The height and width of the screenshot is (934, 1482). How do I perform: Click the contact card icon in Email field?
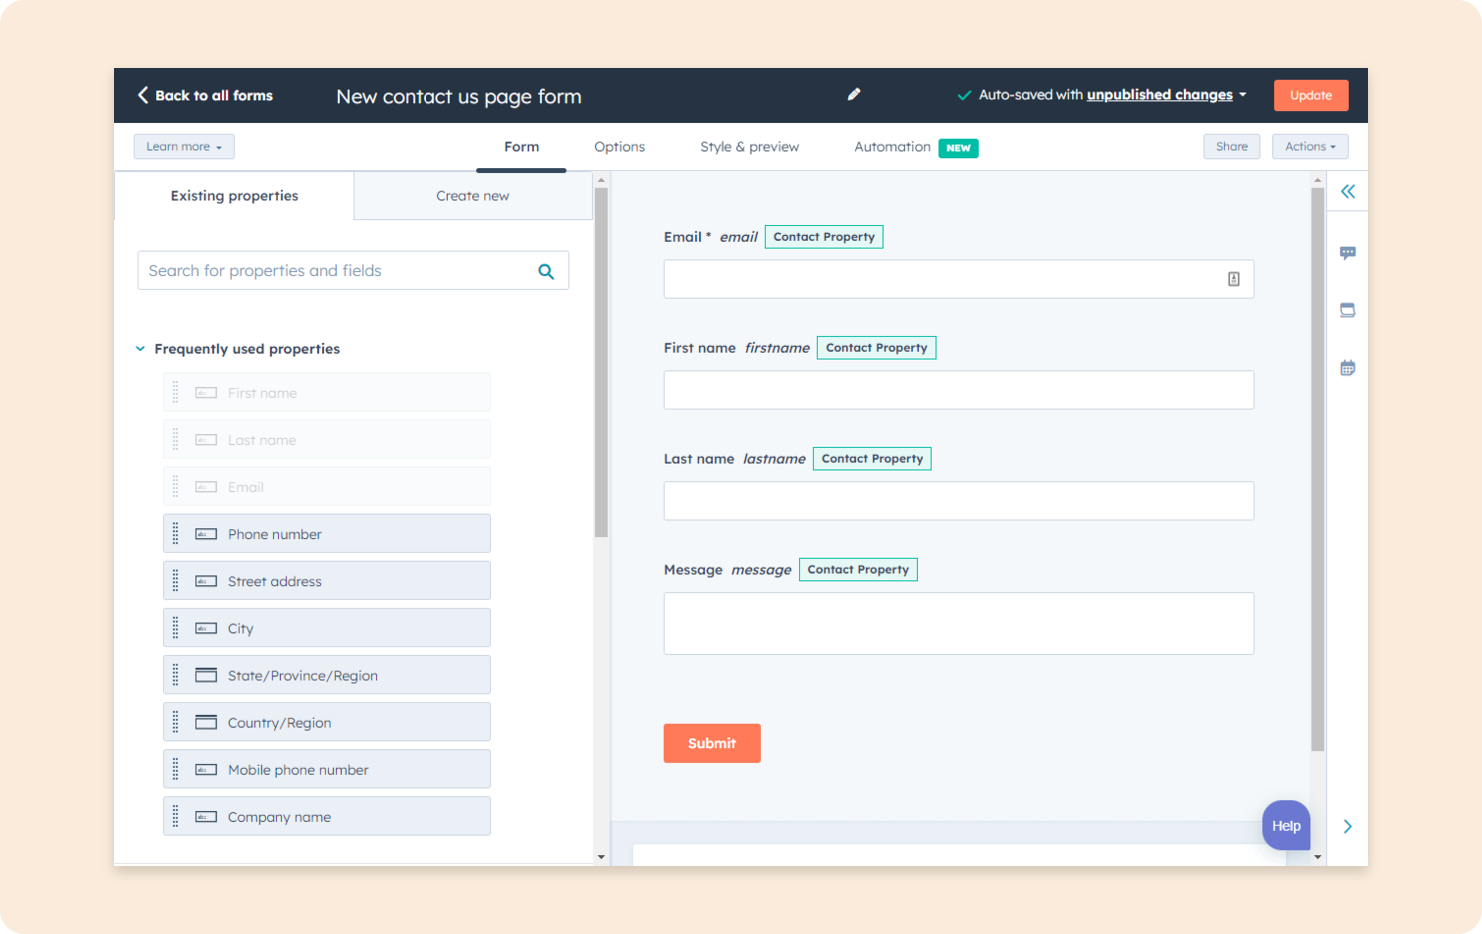coord(1233,279)
